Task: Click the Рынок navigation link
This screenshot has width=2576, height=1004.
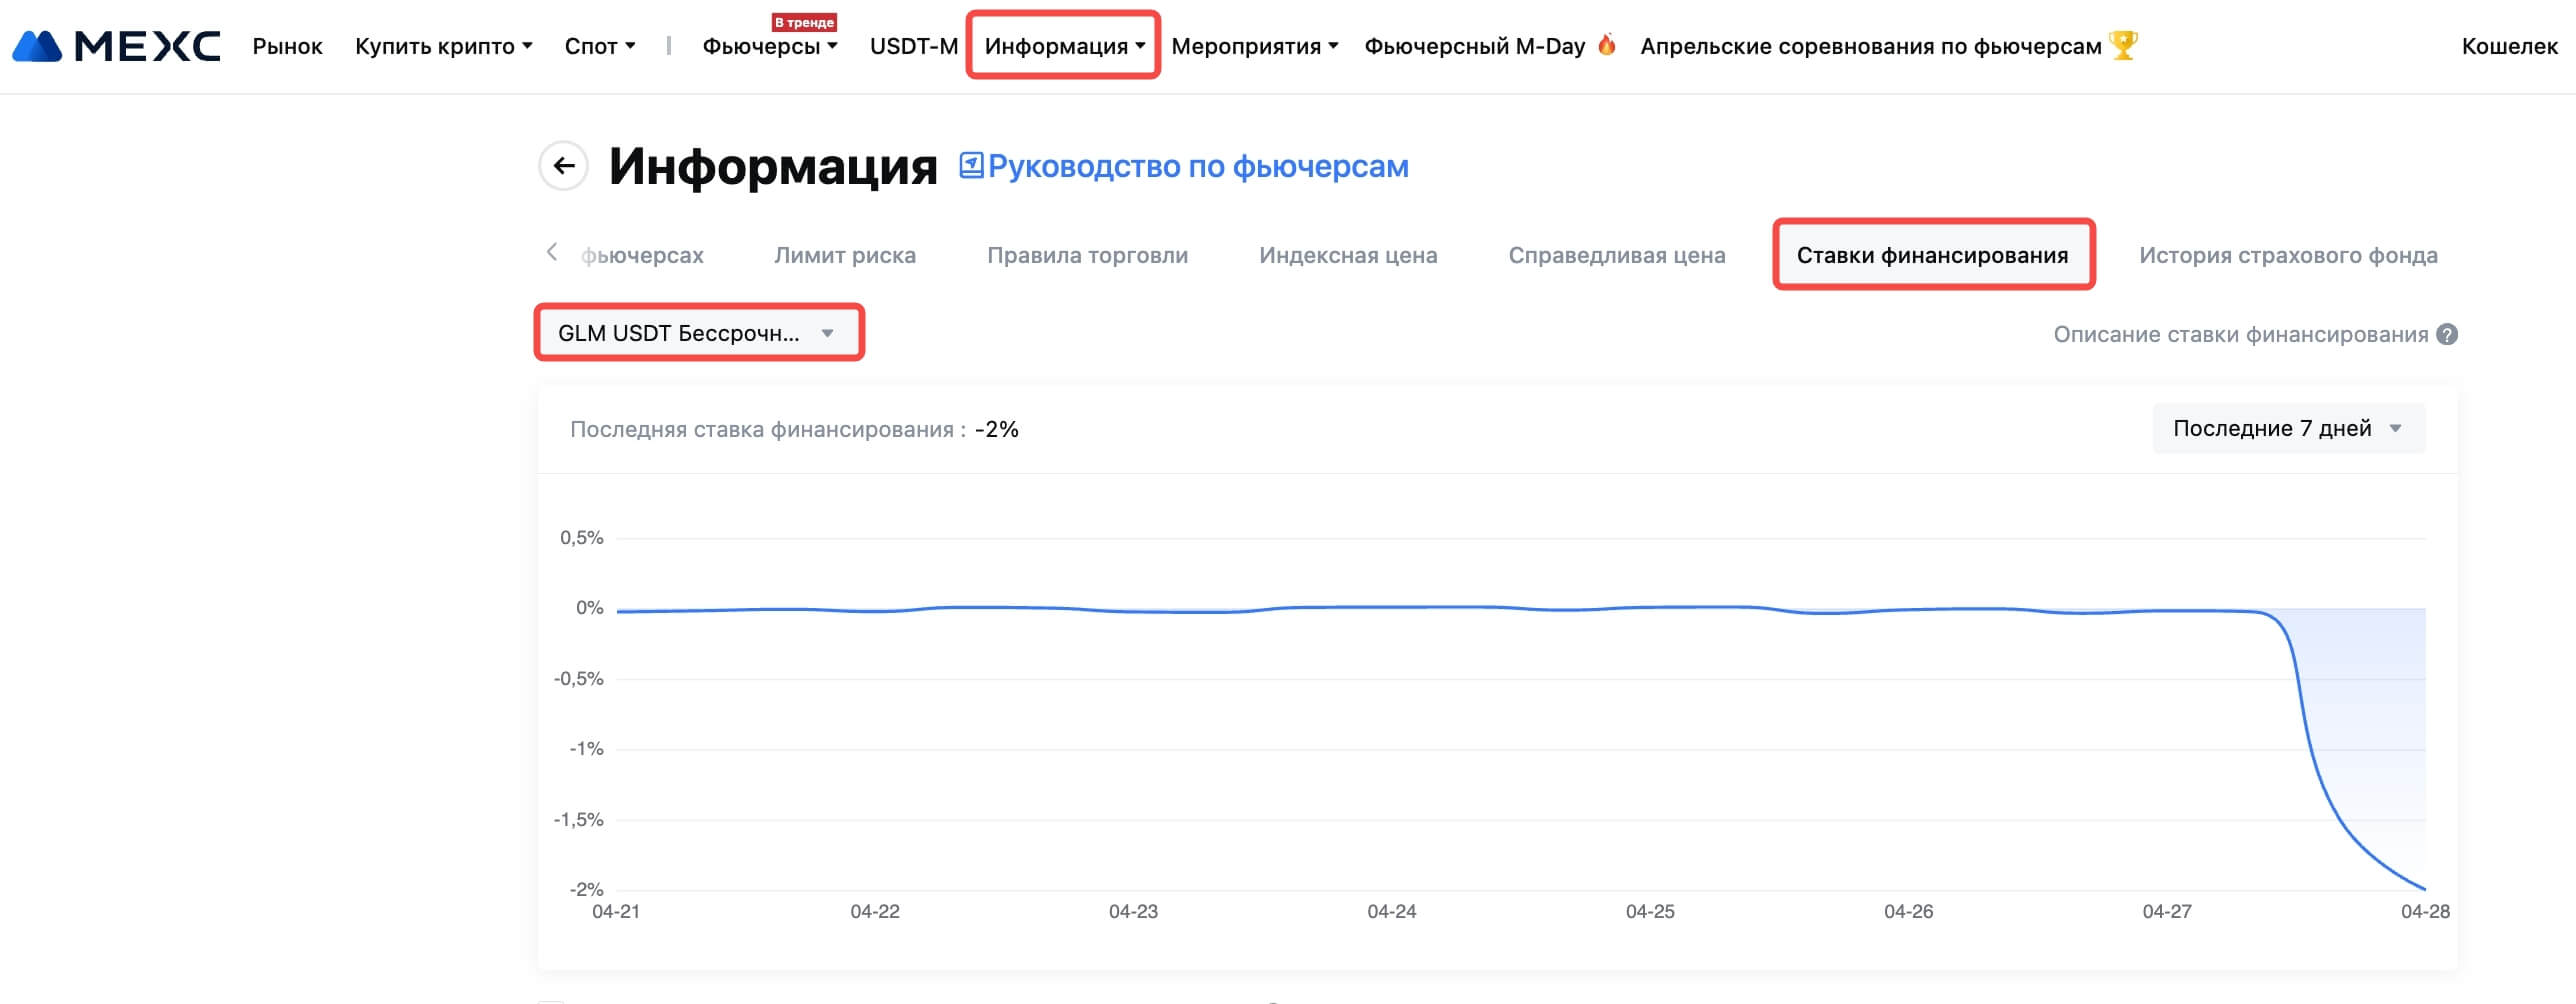Action: [287, 46]
